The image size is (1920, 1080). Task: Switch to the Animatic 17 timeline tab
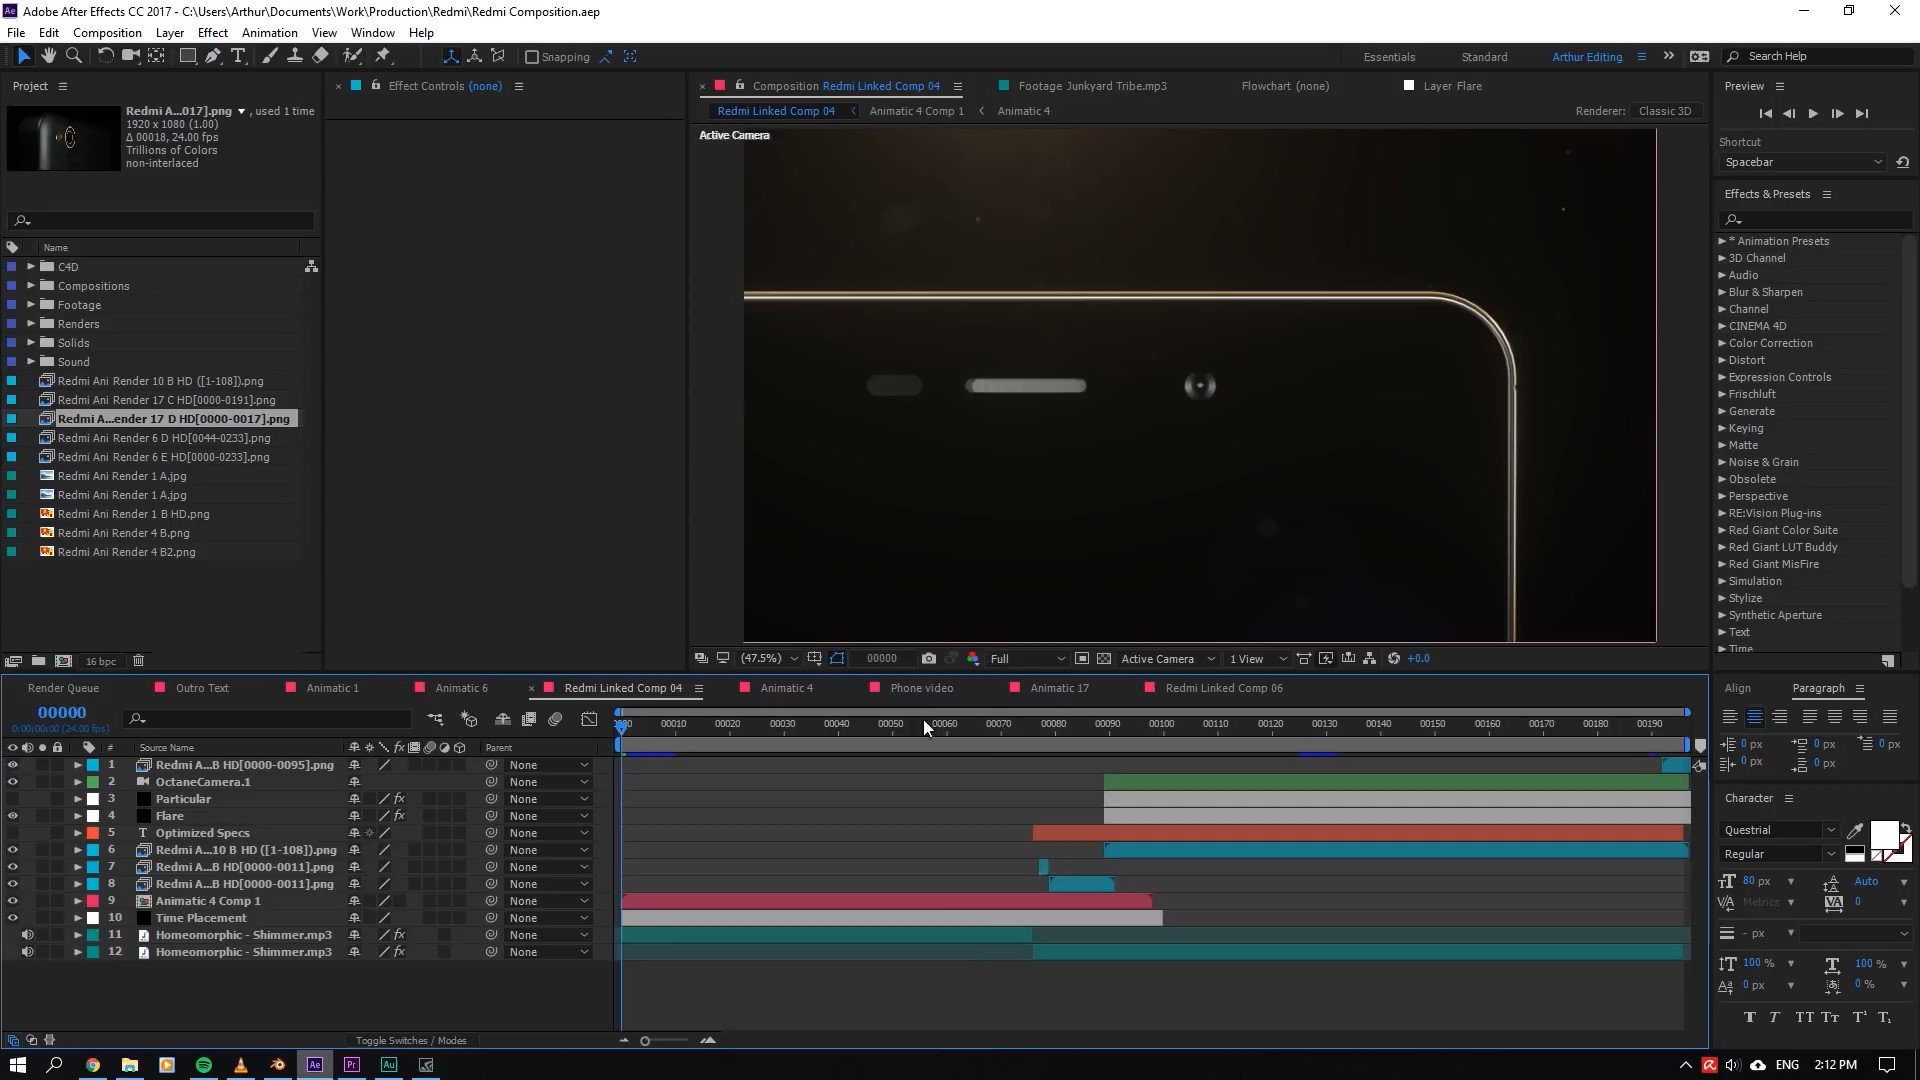point(1058,688)
